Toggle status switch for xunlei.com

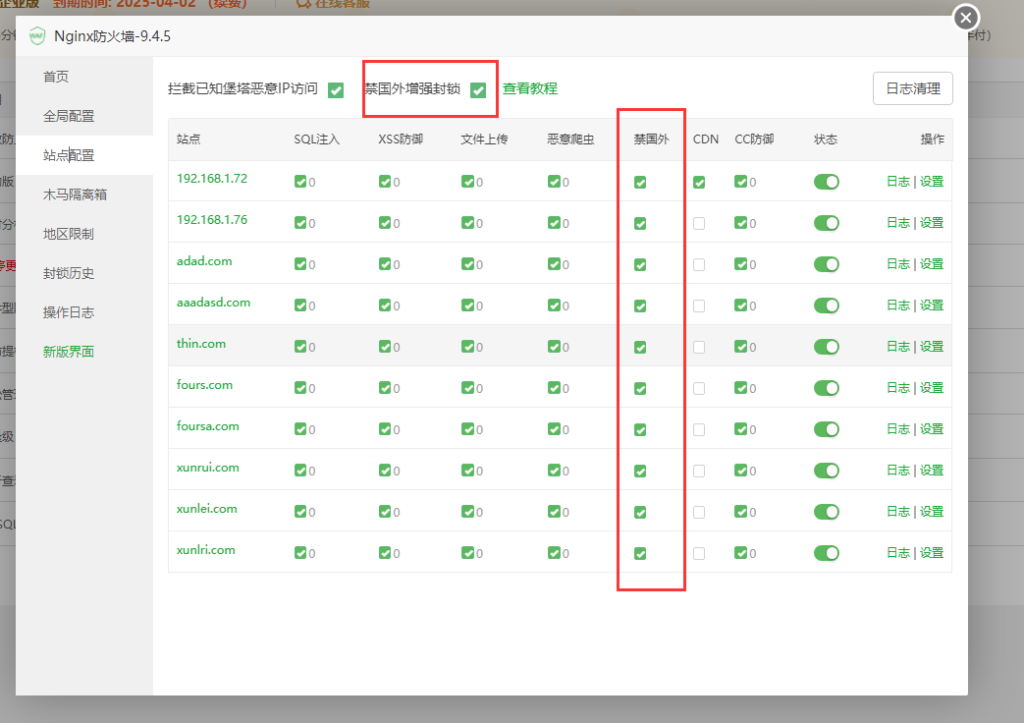coord(826,511)
